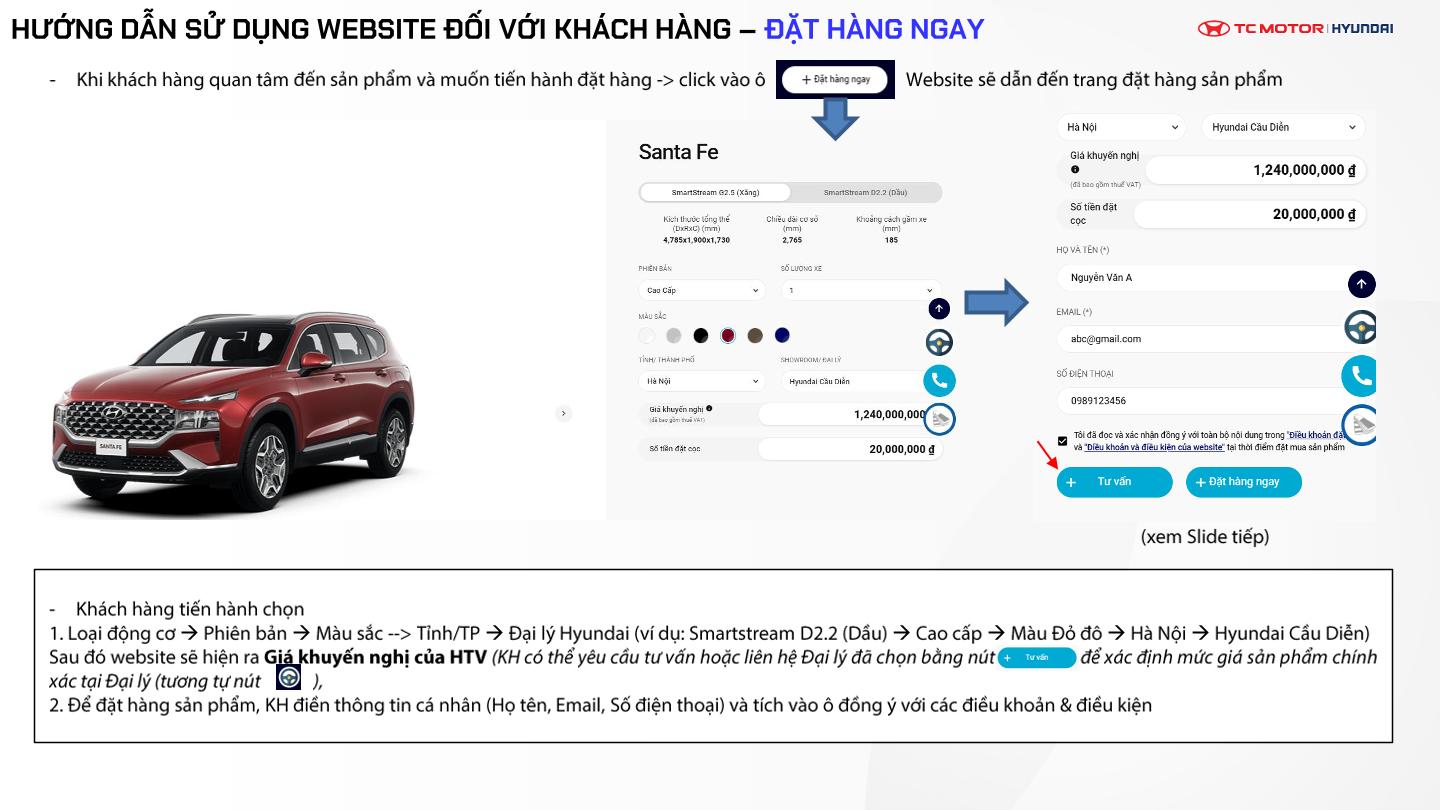Click the blue Tư vấn button under the checkbox
Image resolution: width=1440 pixels, height=810 pixels.
pyautogui.click(x=1114, y=482)
